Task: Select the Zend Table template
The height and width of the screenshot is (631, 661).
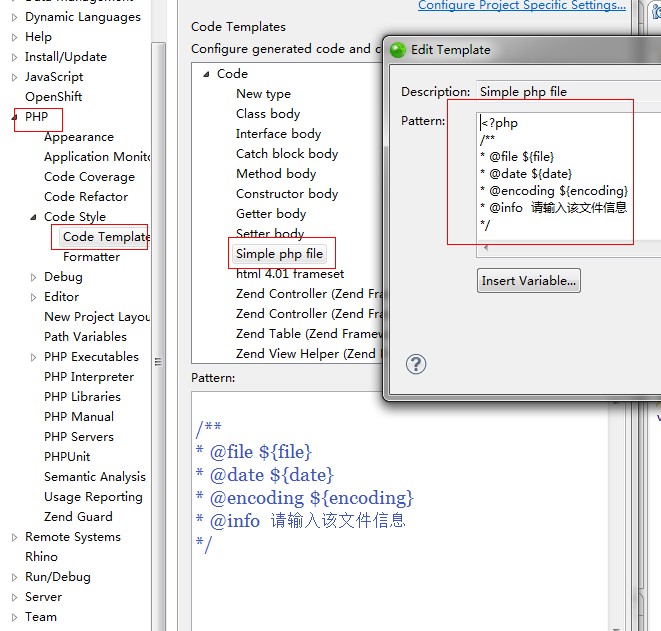Action: coord(309,334)
